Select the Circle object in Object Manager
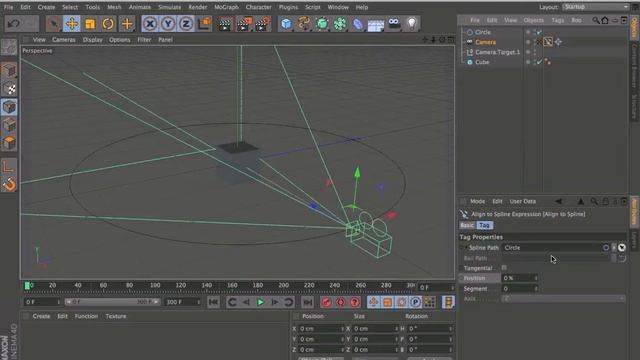The width and height of the screenshot is (640, 360). click(x=483, y=32)
